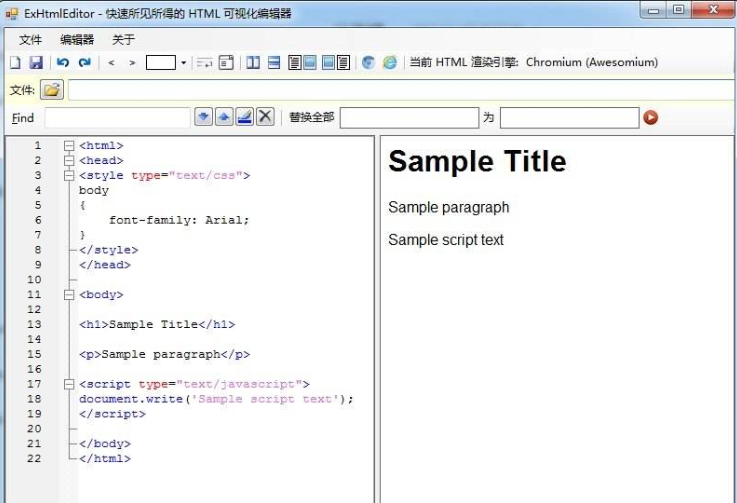Screen dimensions: 737x503
Task: Find previous match with the up-arrow button
Action: (224, 117)
